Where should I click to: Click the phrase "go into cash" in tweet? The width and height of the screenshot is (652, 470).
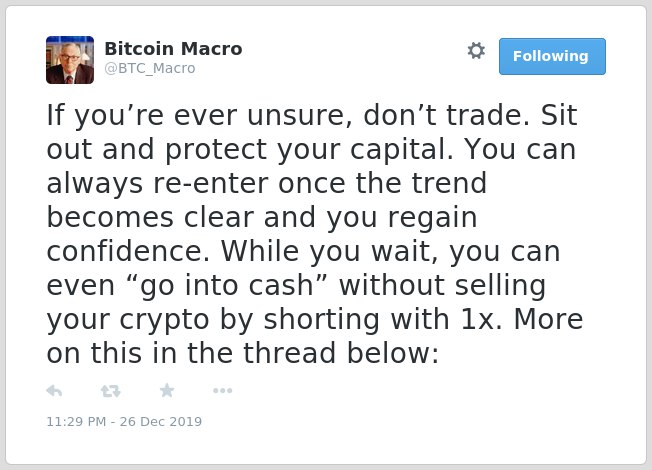click(227, 286)
